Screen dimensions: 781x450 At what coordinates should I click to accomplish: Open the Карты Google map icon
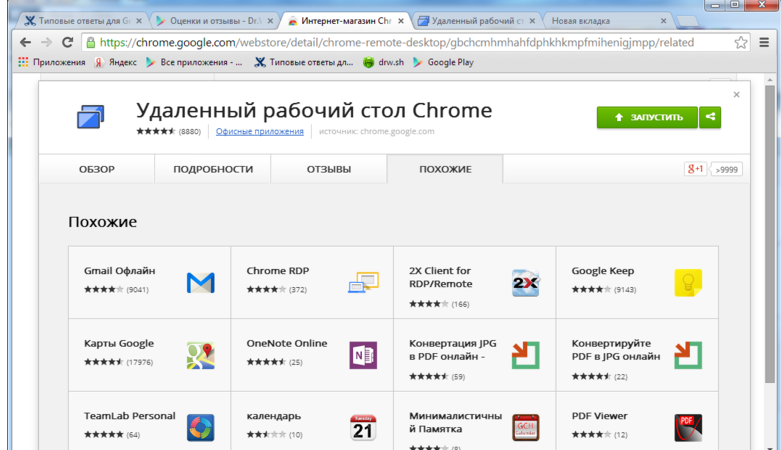point(201,355)
